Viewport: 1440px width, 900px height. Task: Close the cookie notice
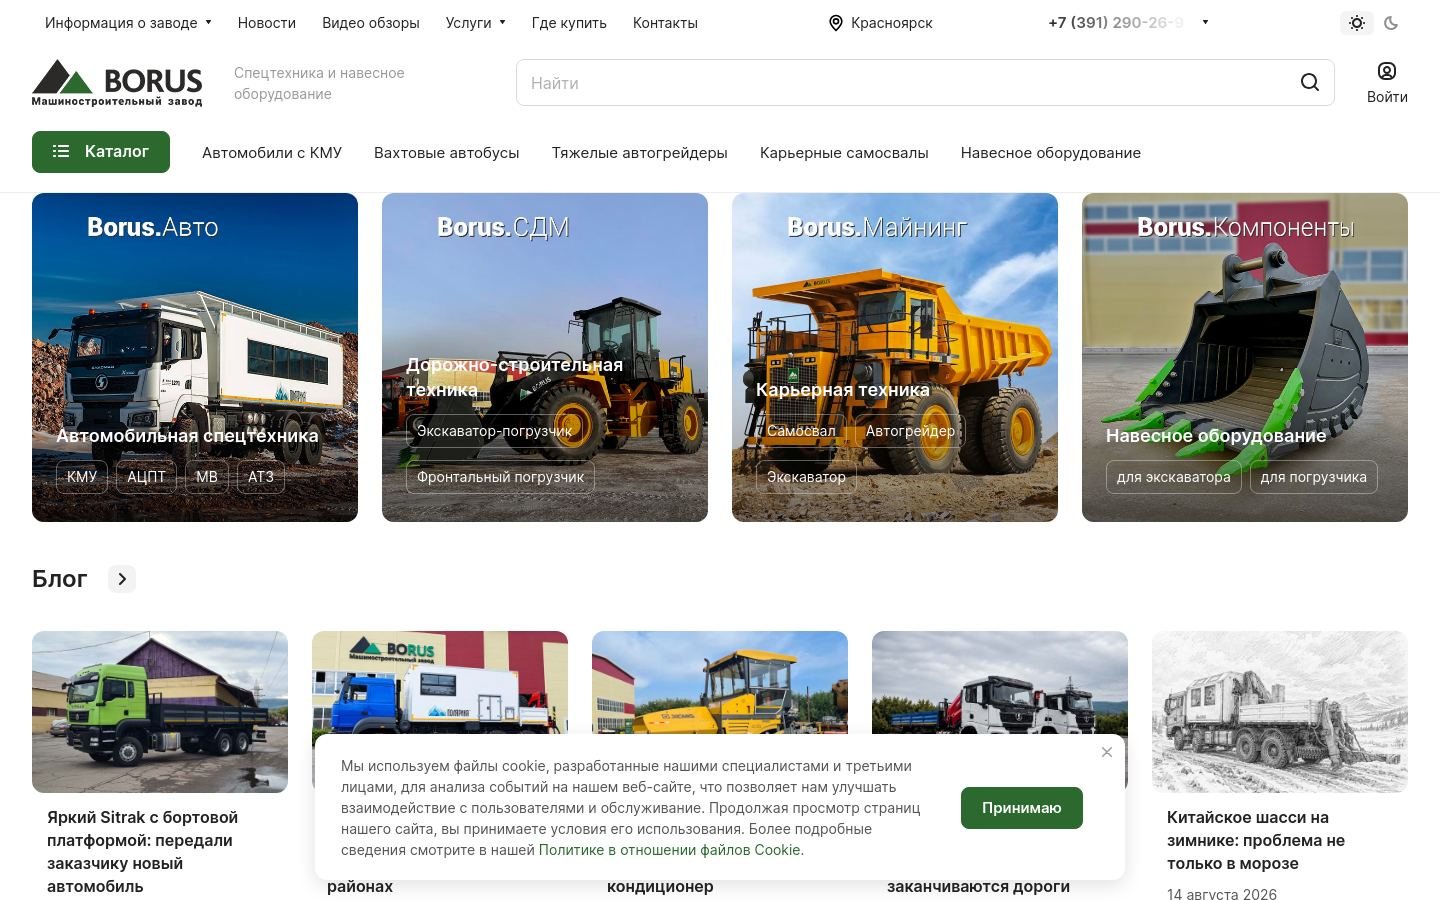point(1107,752)
